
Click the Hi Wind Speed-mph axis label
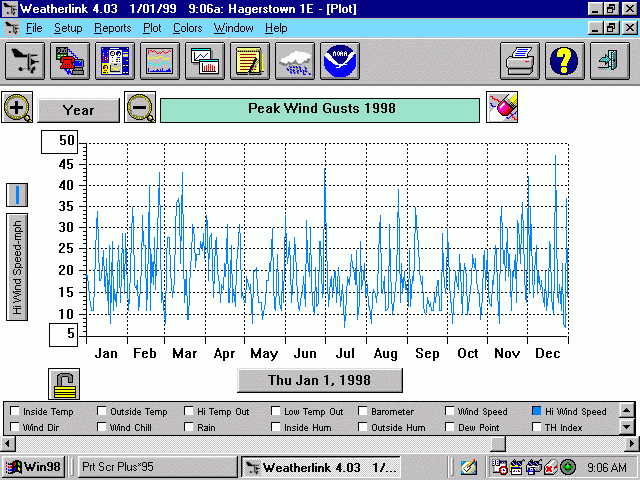17,267
